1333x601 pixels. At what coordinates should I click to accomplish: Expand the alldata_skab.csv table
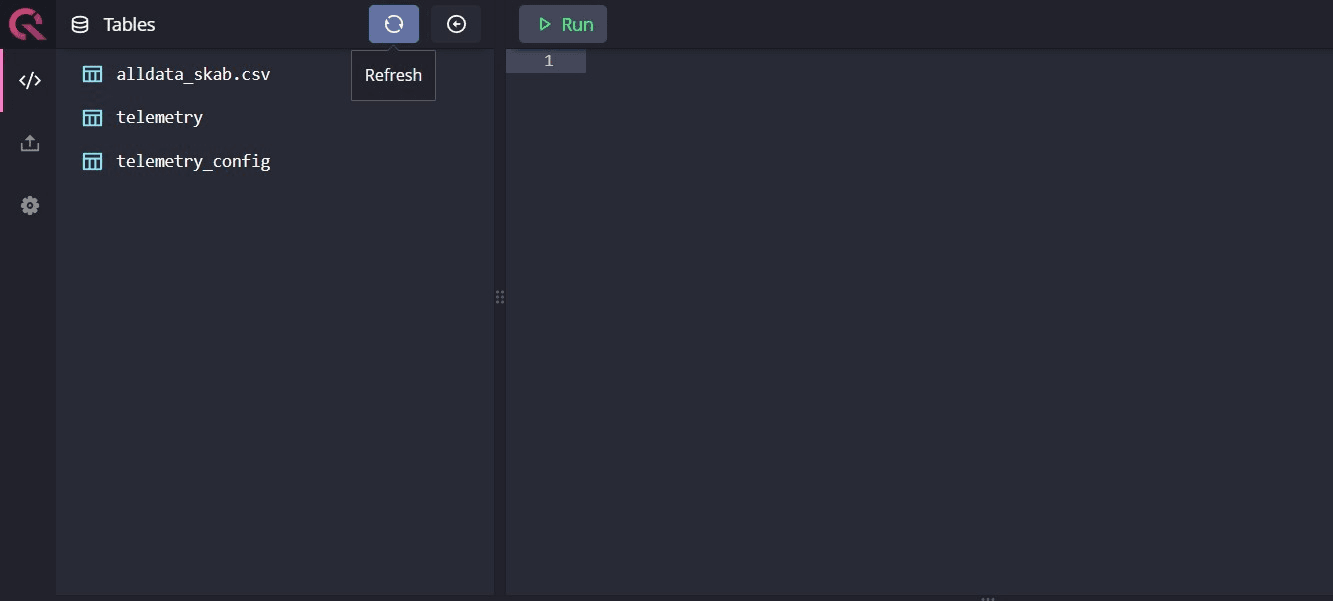pyautogui.click(x=193, y=74)
